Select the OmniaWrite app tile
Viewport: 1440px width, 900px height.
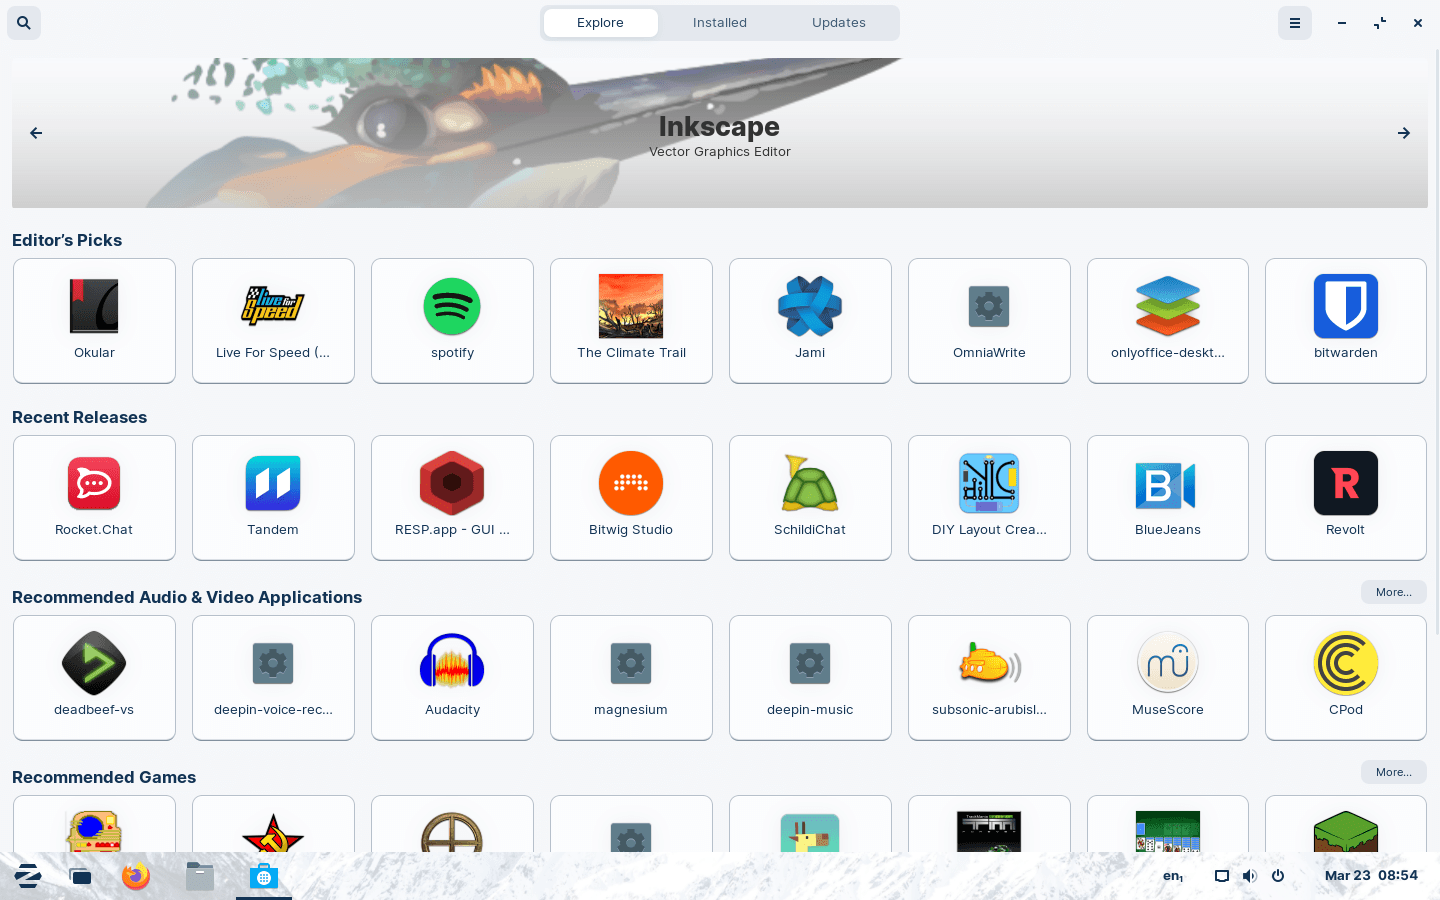pyautogui.click(x=989, y=321)
